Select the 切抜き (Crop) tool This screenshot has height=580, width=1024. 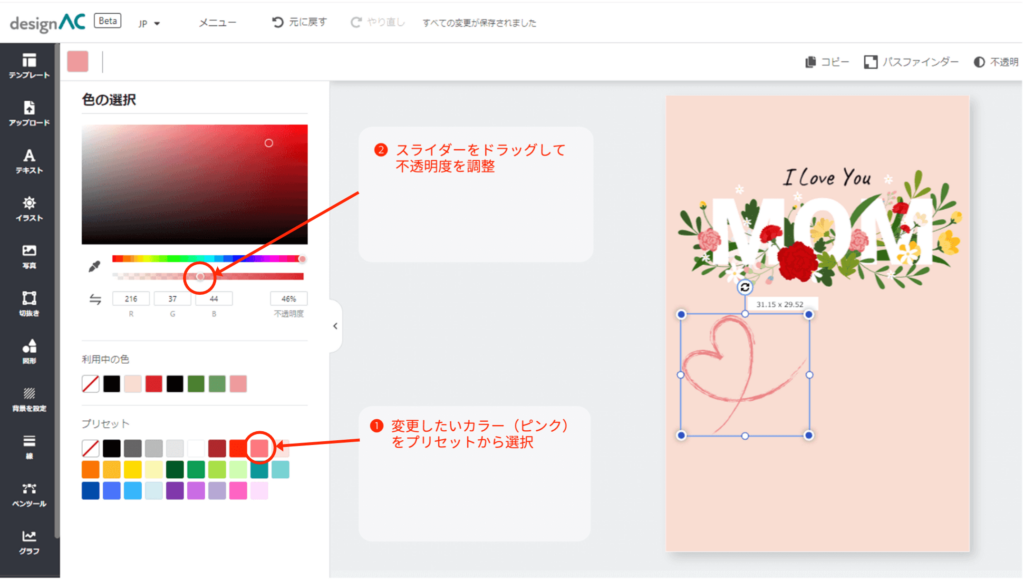[x=29, y=304]
